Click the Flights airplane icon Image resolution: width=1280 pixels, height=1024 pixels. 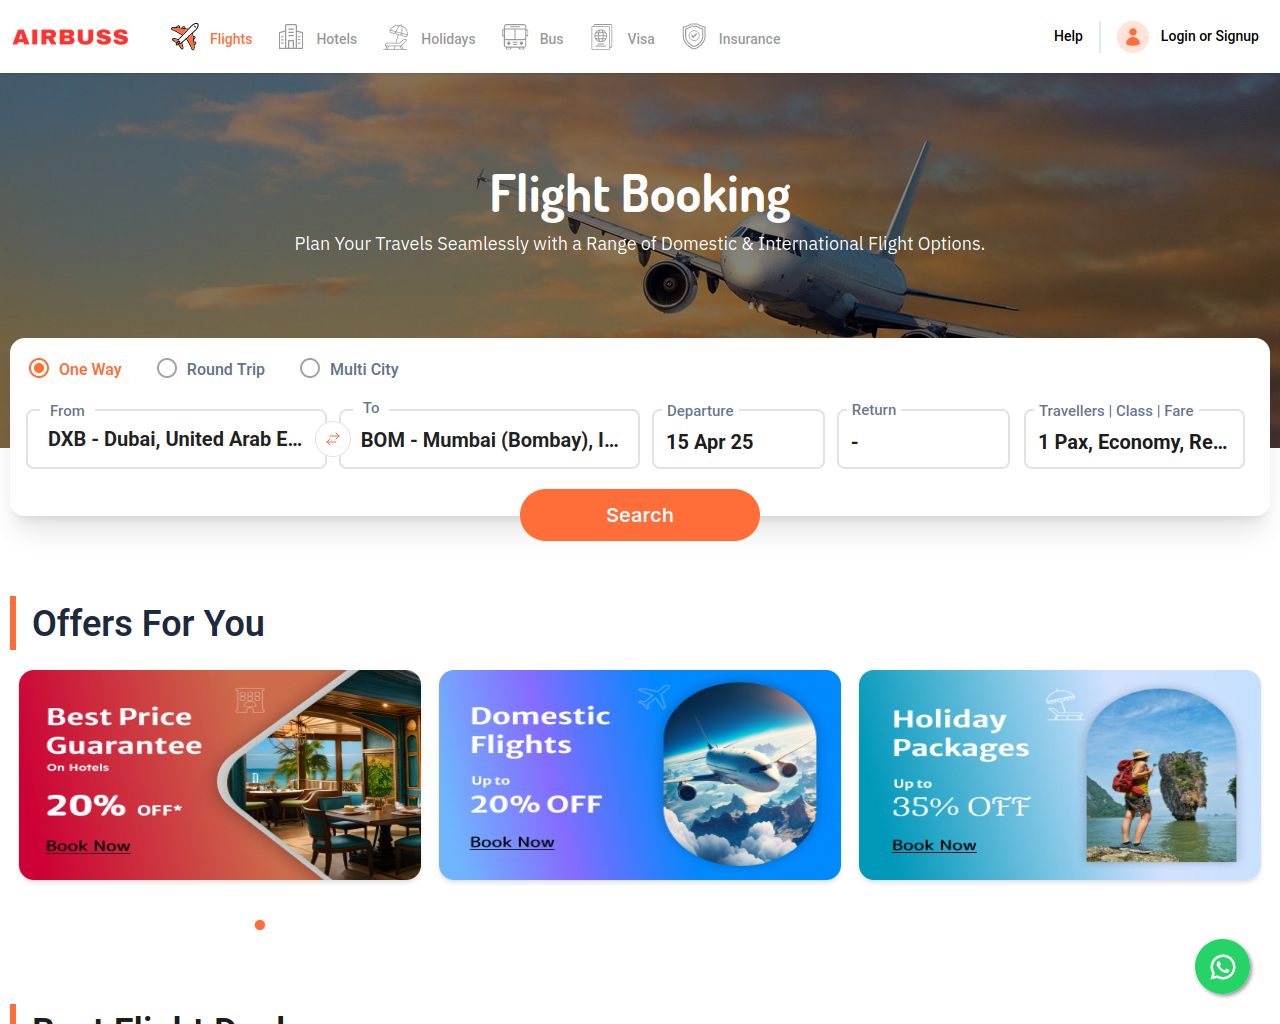click(x=184, y=37)
